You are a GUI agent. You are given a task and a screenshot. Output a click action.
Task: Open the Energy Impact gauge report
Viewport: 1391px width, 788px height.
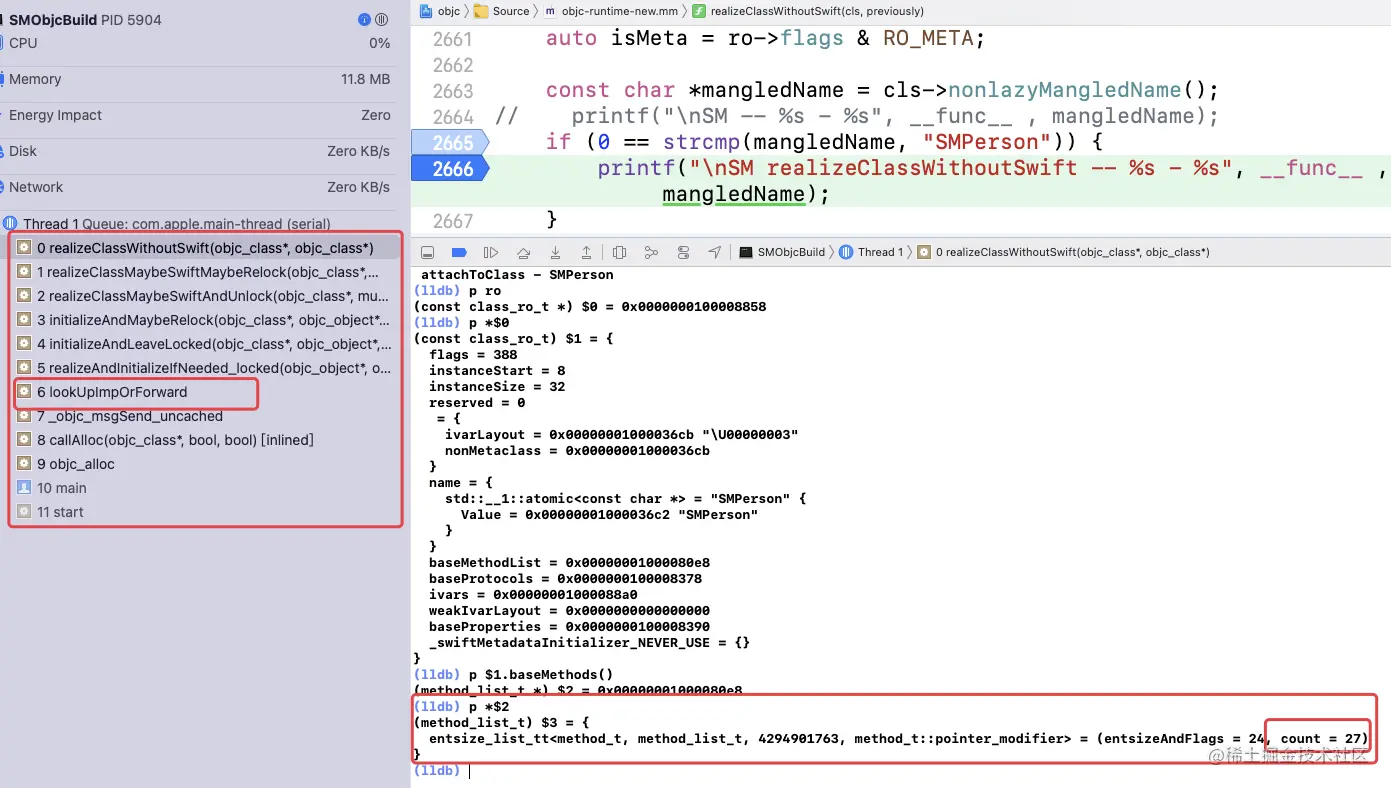click(x=200, y=115)
